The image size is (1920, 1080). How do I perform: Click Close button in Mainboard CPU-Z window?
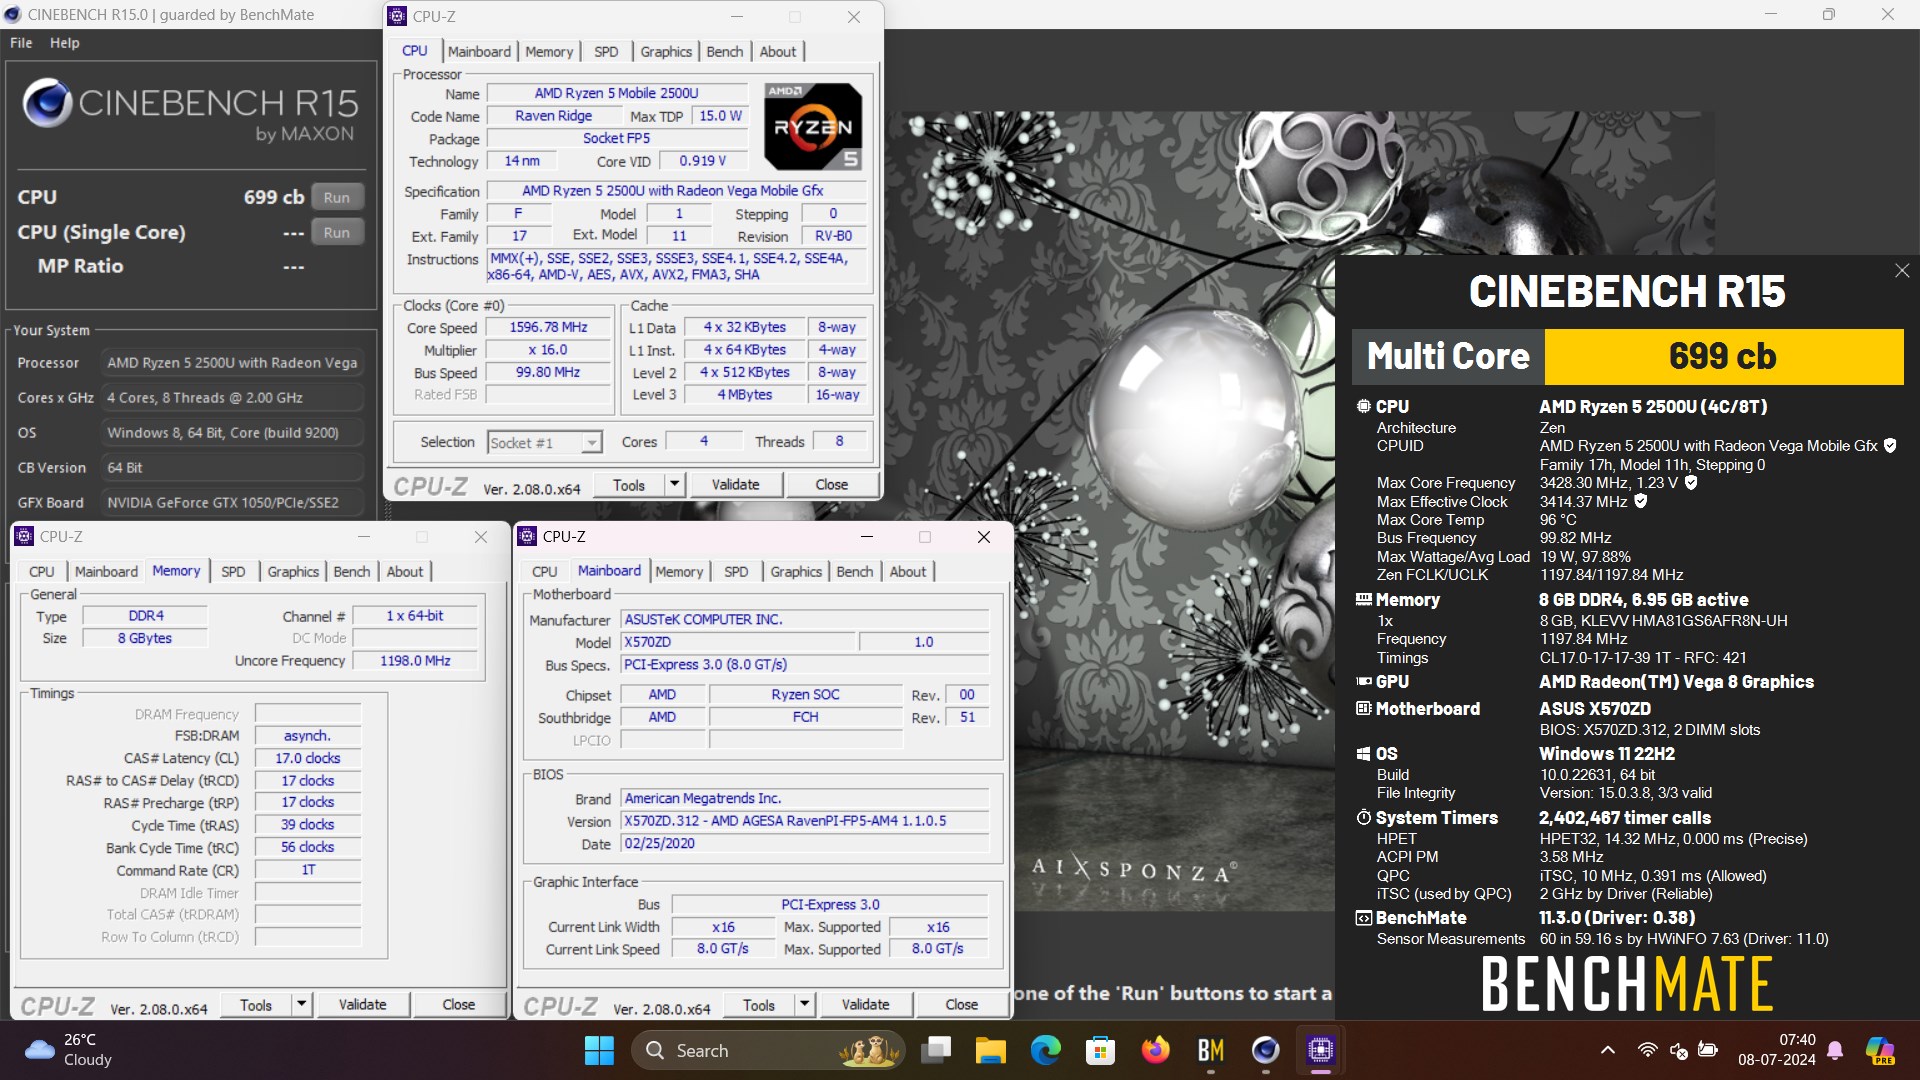[x=962, y=1004]
